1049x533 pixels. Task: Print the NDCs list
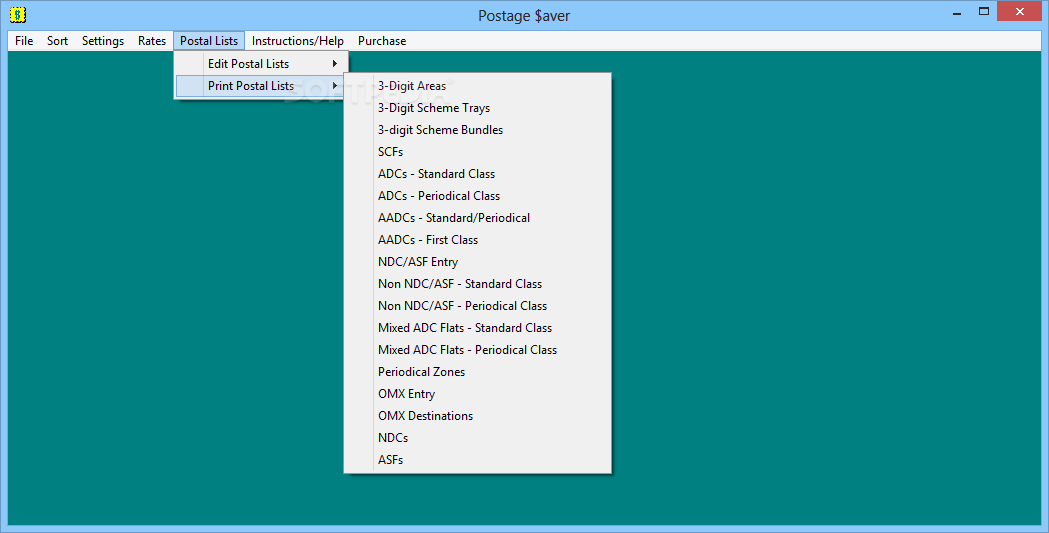tap(478, 437)
